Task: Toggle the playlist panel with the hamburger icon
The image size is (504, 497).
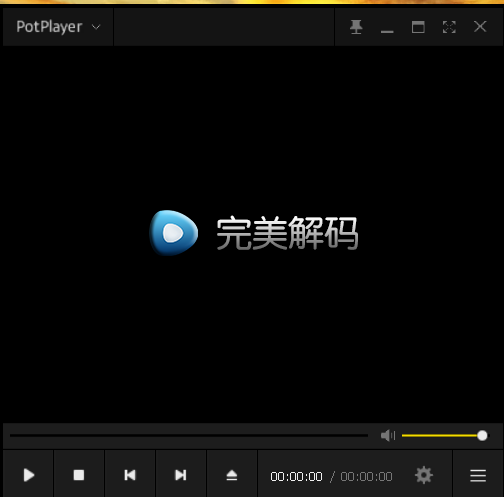Action: (x=478, y=475)
